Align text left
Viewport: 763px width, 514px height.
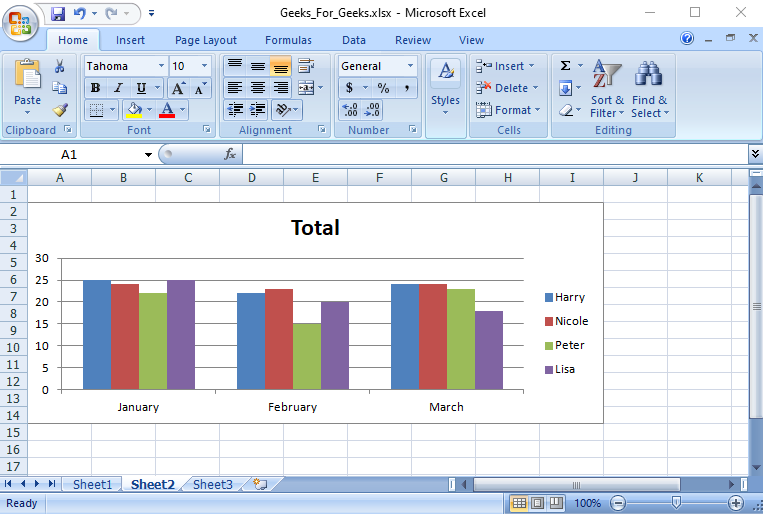(x=235, y=88)
